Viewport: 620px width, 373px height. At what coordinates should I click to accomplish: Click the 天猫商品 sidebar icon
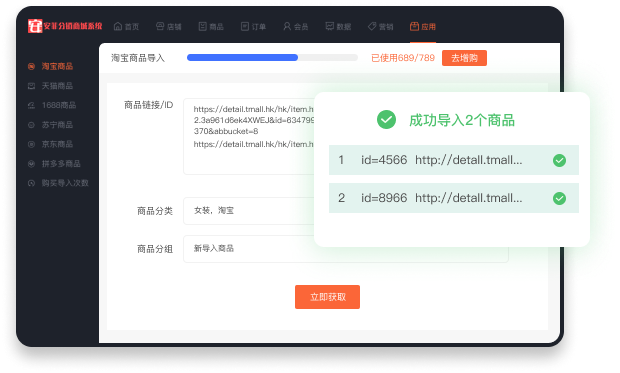coord(31,86)
